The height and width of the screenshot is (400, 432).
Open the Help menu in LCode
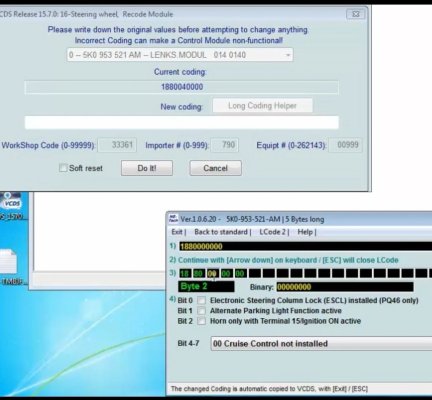click(x=305, y=232)
